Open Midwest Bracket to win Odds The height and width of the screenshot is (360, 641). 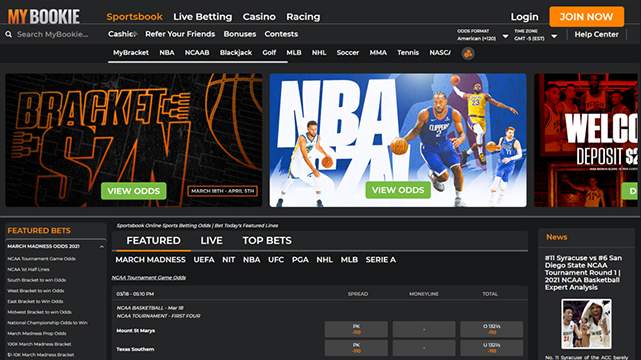(x=39, y=312)
